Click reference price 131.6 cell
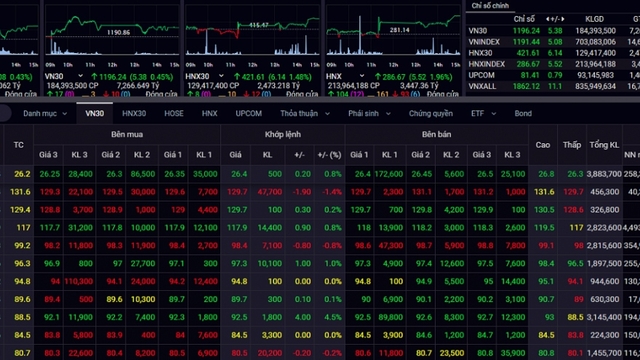 [x=20, y=192]
